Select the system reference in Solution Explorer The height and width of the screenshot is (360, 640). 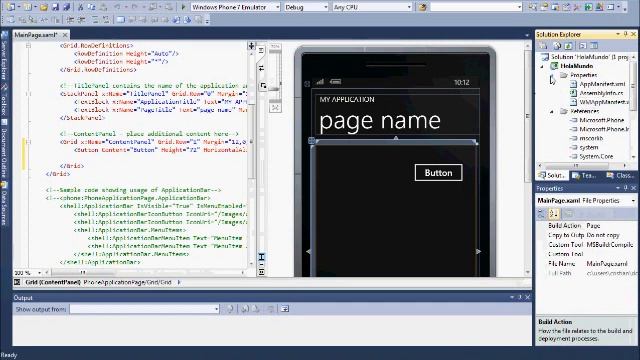pos(589,147)
